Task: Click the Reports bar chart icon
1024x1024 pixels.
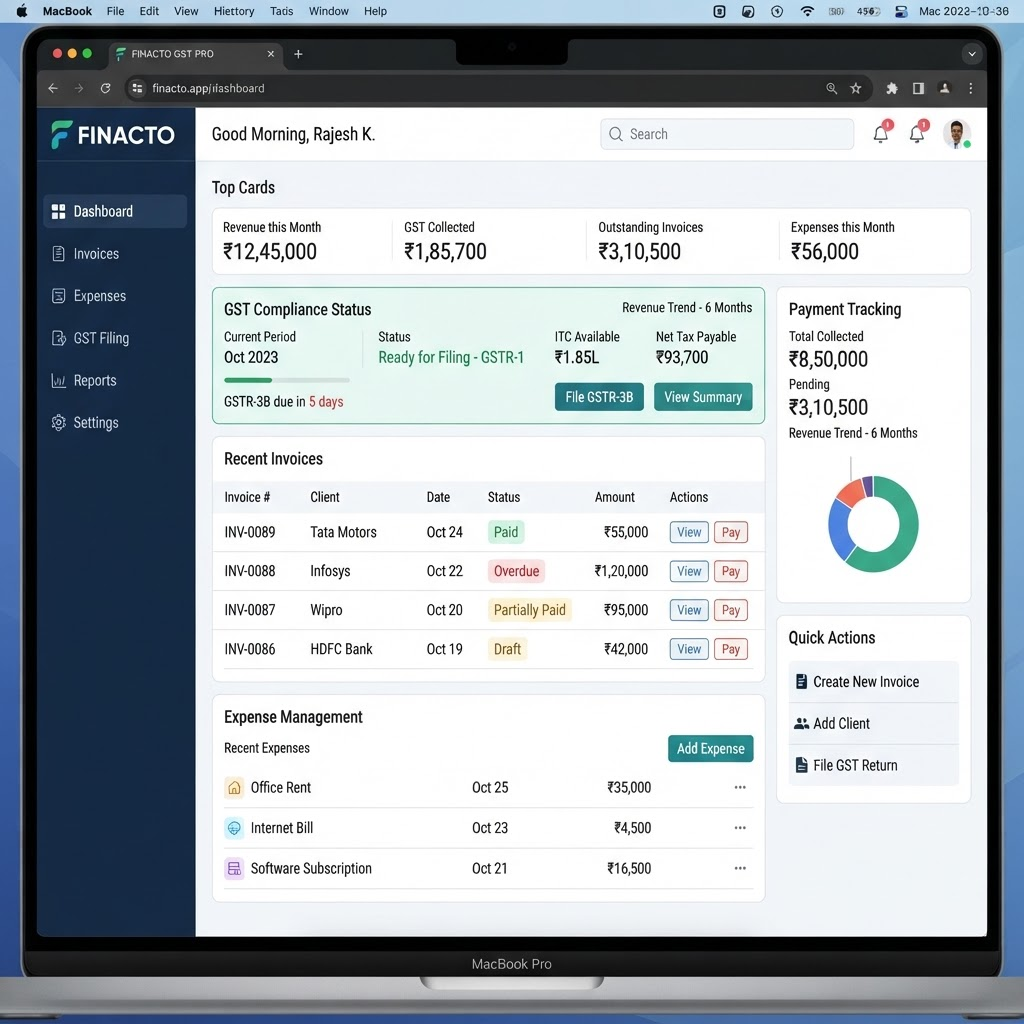Action: [x=58, y=381]
